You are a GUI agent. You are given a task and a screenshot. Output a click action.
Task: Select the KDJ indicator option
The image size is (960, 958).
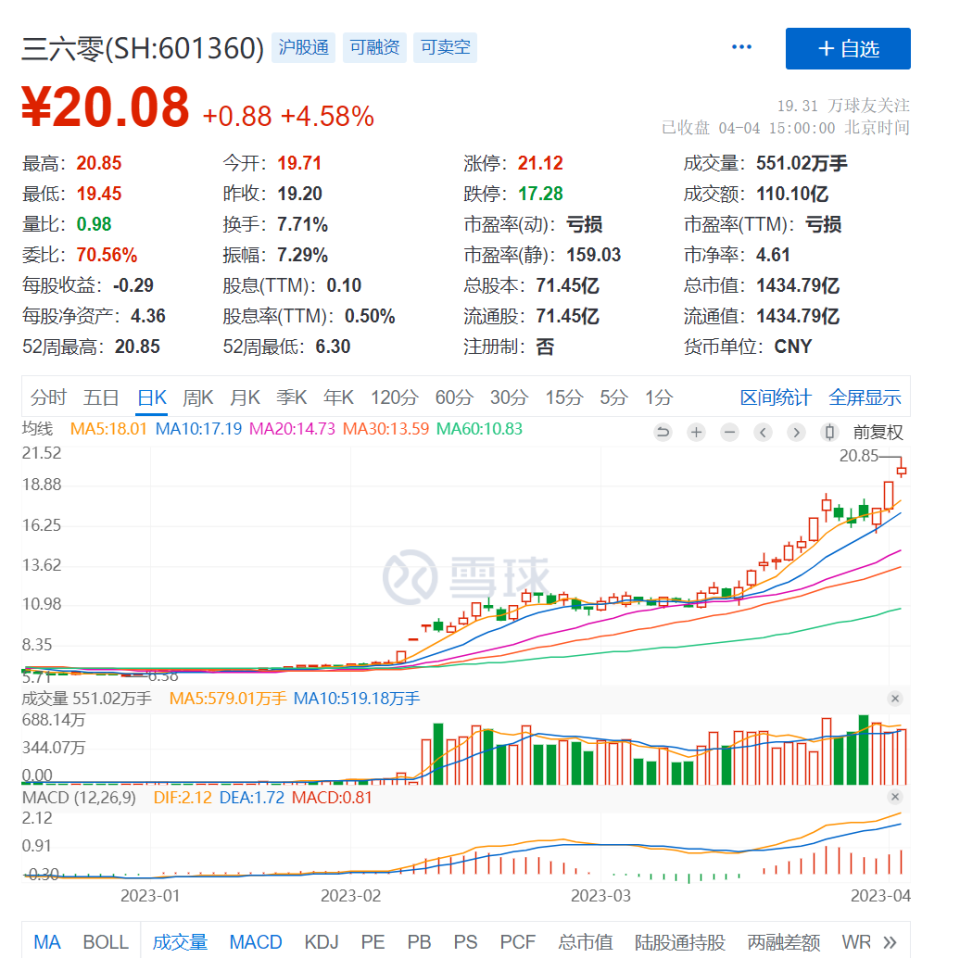pyautogui.click(x=321, y=941)
